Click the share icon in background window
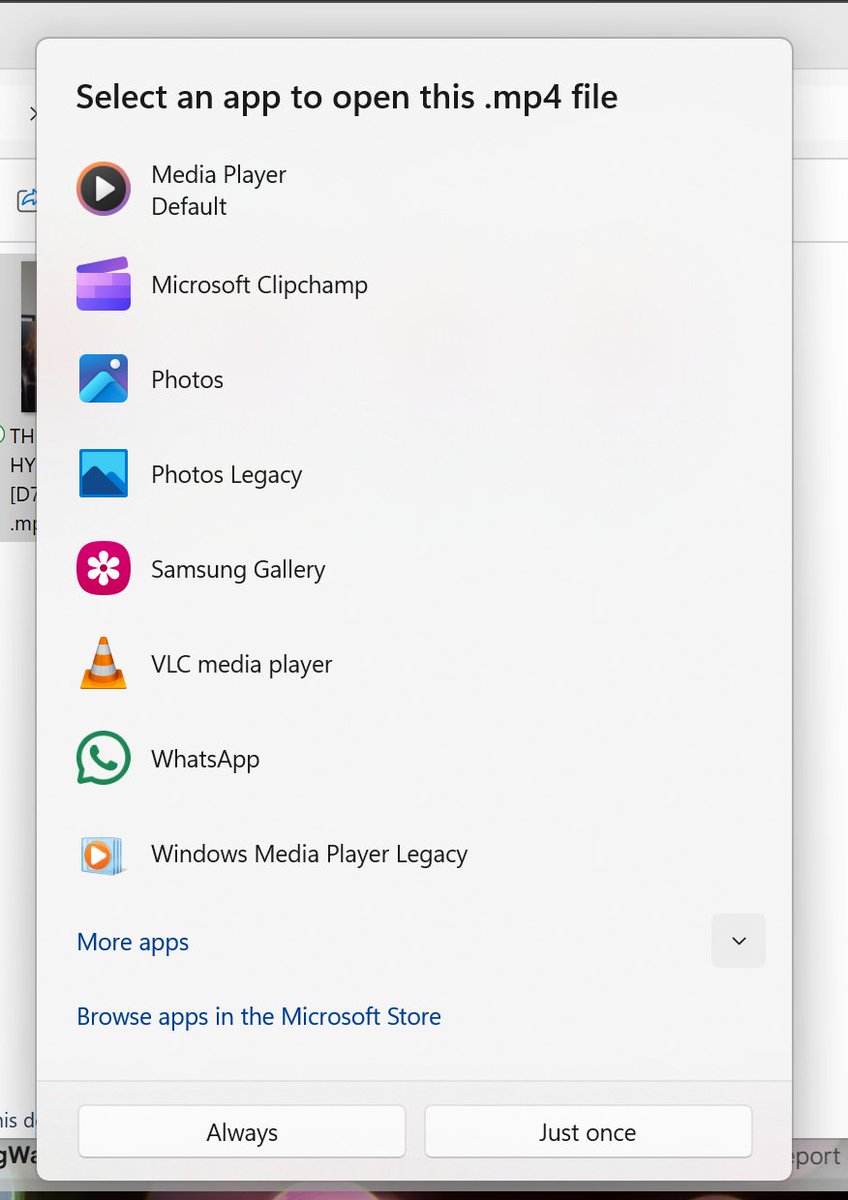The image size is (848, 1200). (27, 199)
